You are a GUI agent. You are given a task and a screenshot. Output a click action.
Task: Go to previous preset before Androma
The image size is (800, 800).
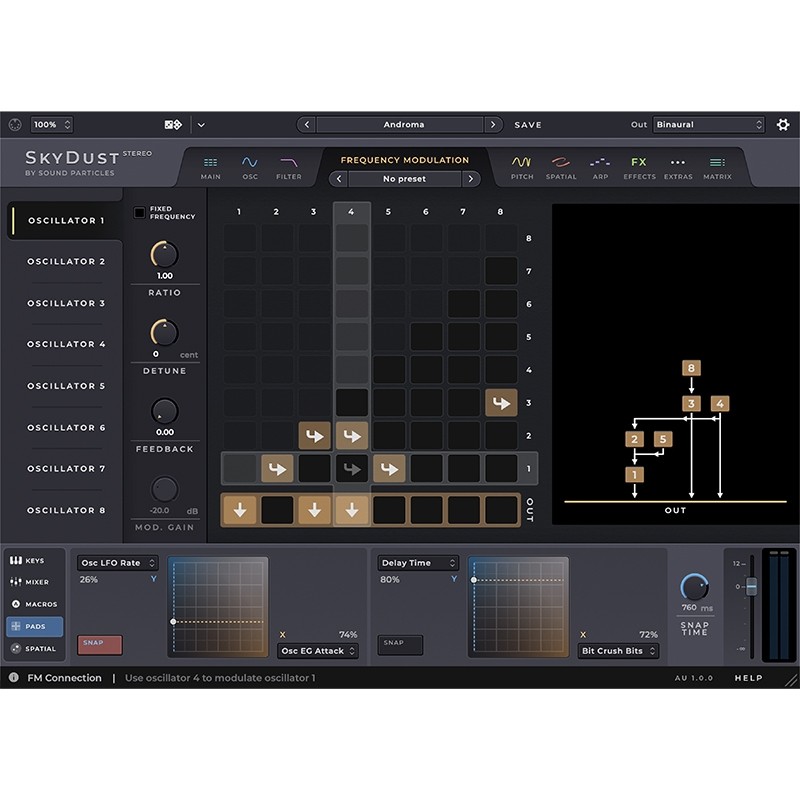point(306,124)
